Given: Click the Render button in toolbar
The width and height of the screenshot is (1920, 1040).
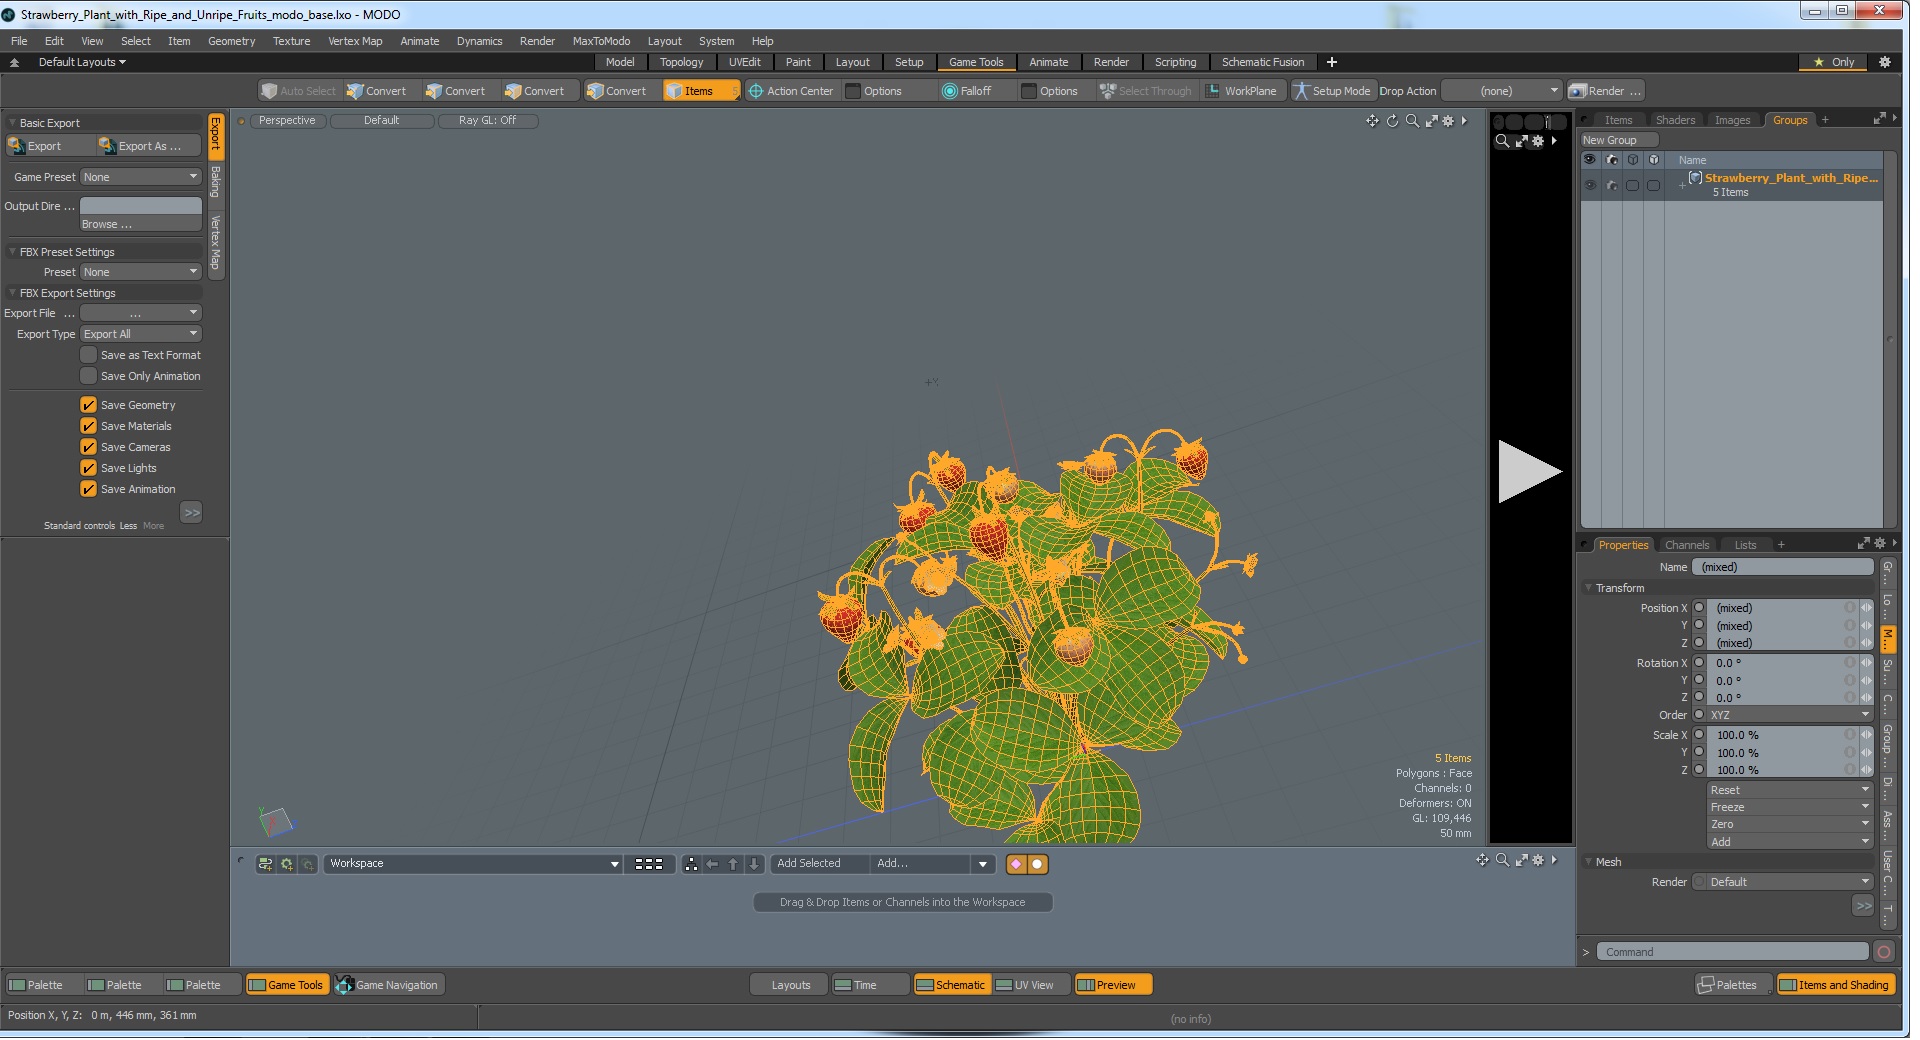Looking at the screenshot, I should (x=1606, y=91).
